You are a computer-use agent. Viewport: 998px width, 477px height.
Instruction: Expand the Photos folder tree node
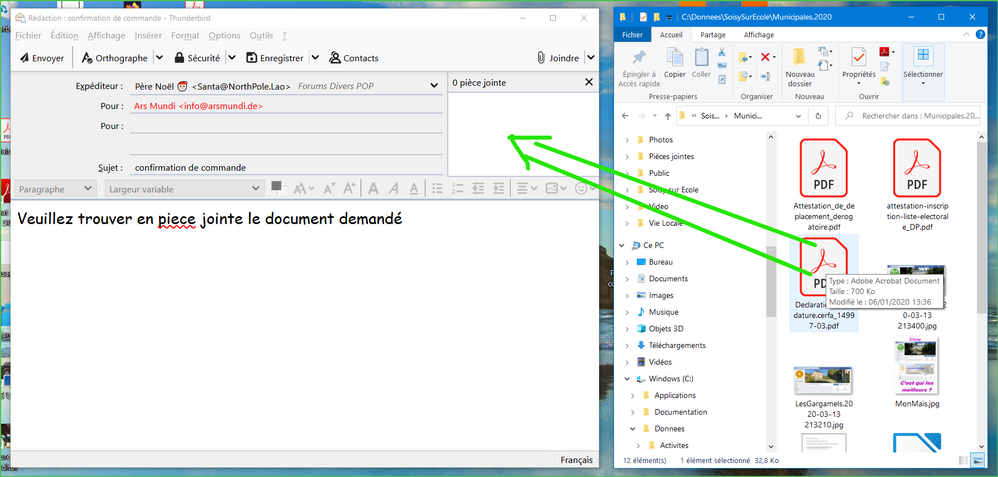pyautogui.click(x=627, y=140)
